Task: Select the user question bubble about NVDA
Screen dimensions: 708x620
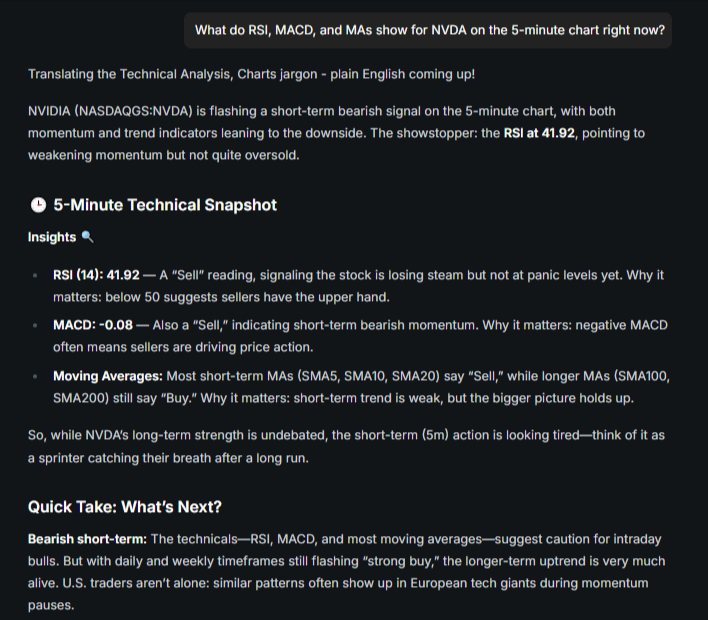Action: coord(428,30)
